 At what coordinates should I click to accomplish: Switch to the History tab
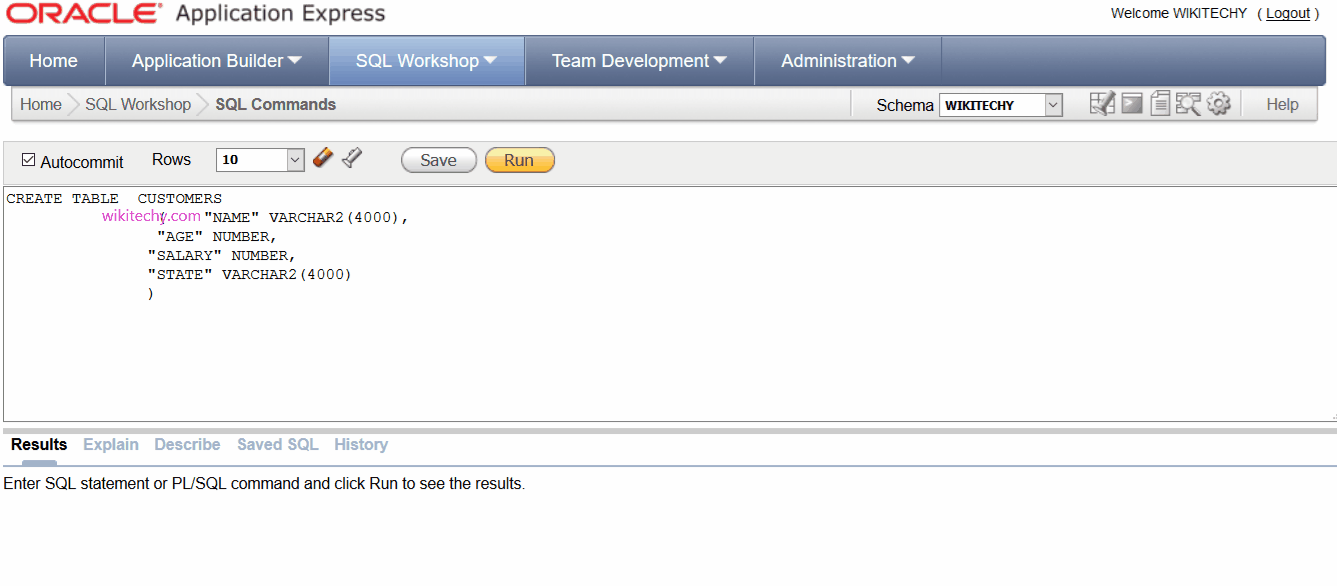point(361,444)
